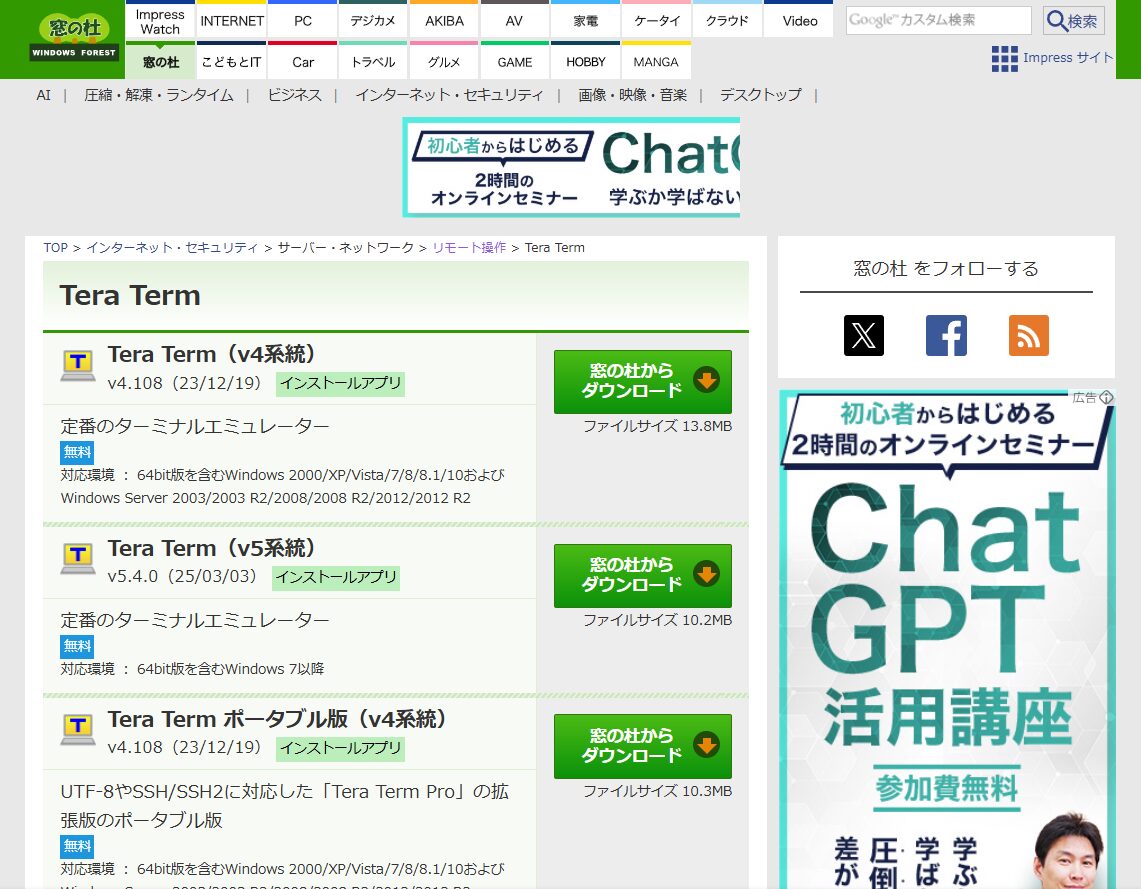The width and height of the screenshot is (1141, 889).
Task: Open the AI category link
Action: click(x=43, y=95)
